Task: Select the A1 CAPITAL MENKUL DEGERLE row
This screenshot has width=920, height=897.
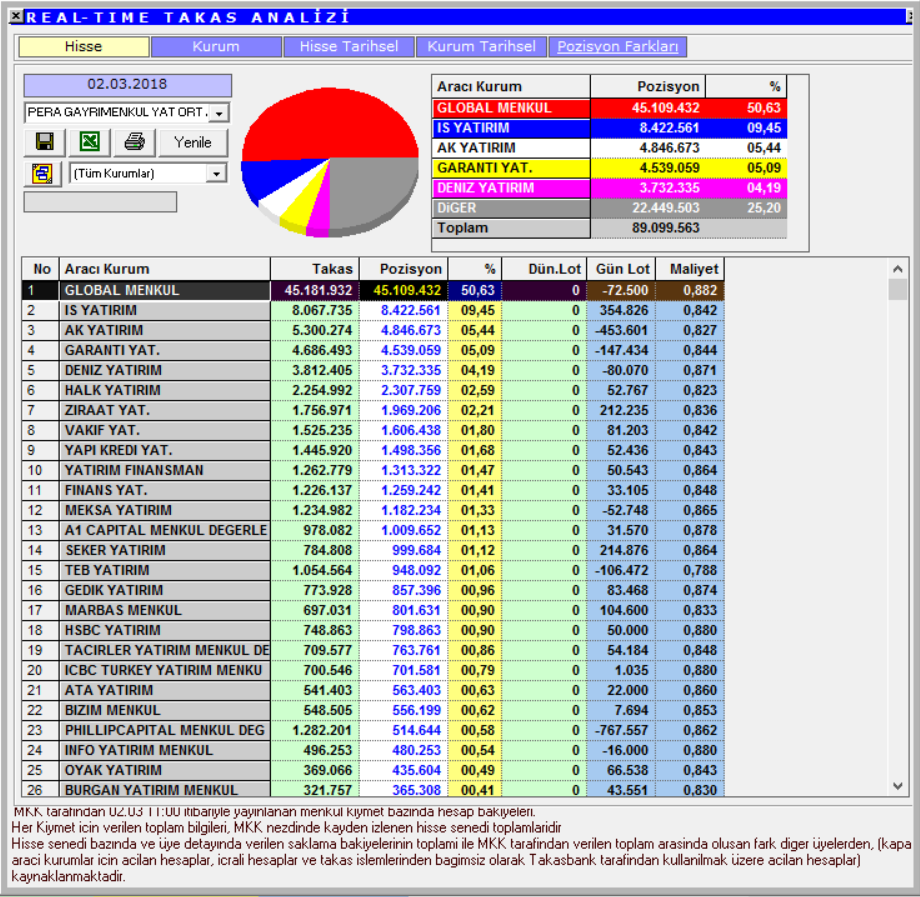Action: tap(373, 530)
